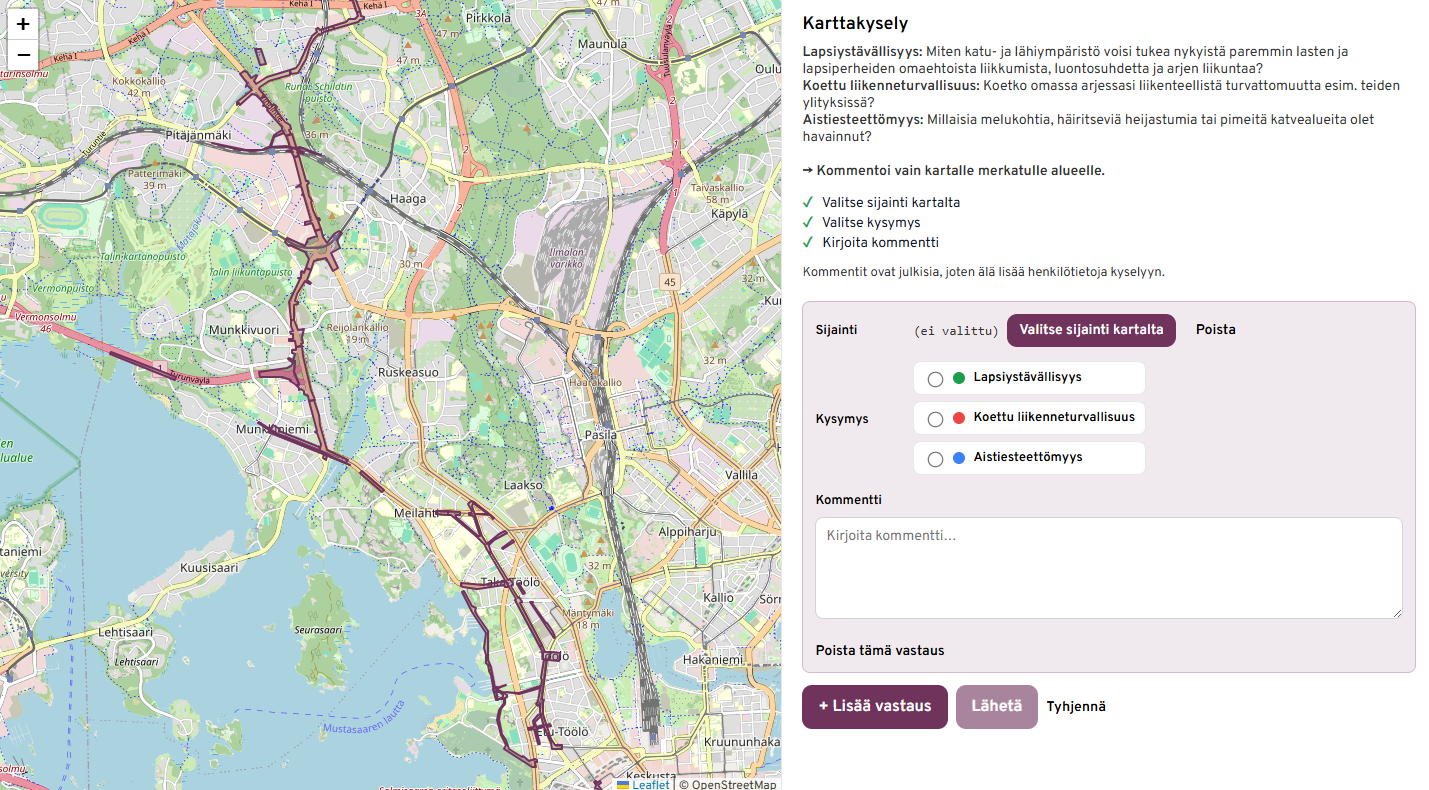Focus the Kirjoita kommentti text area
This screenshot has height=790, width=1429.
tap(1108, 568)
